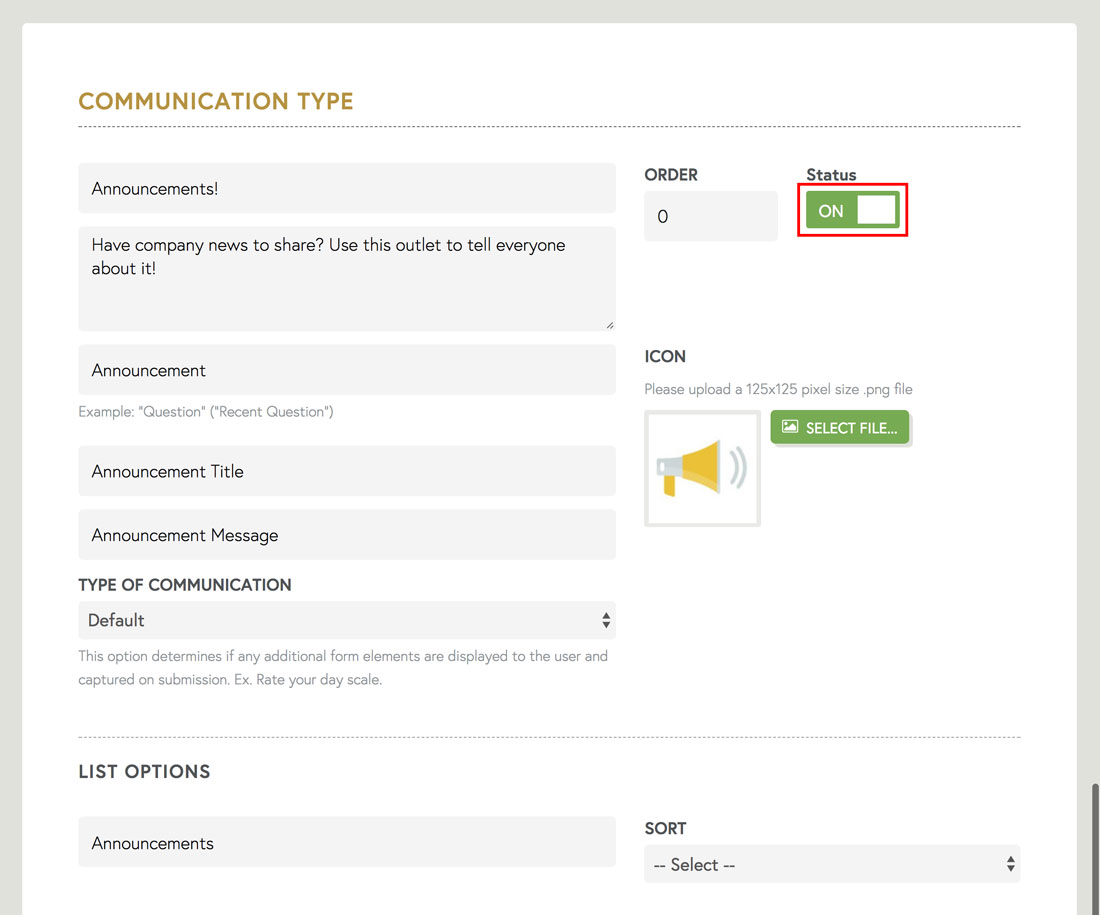
Task: Click the stepper arrows on Sort dropdown
Action: [1010, 864]
